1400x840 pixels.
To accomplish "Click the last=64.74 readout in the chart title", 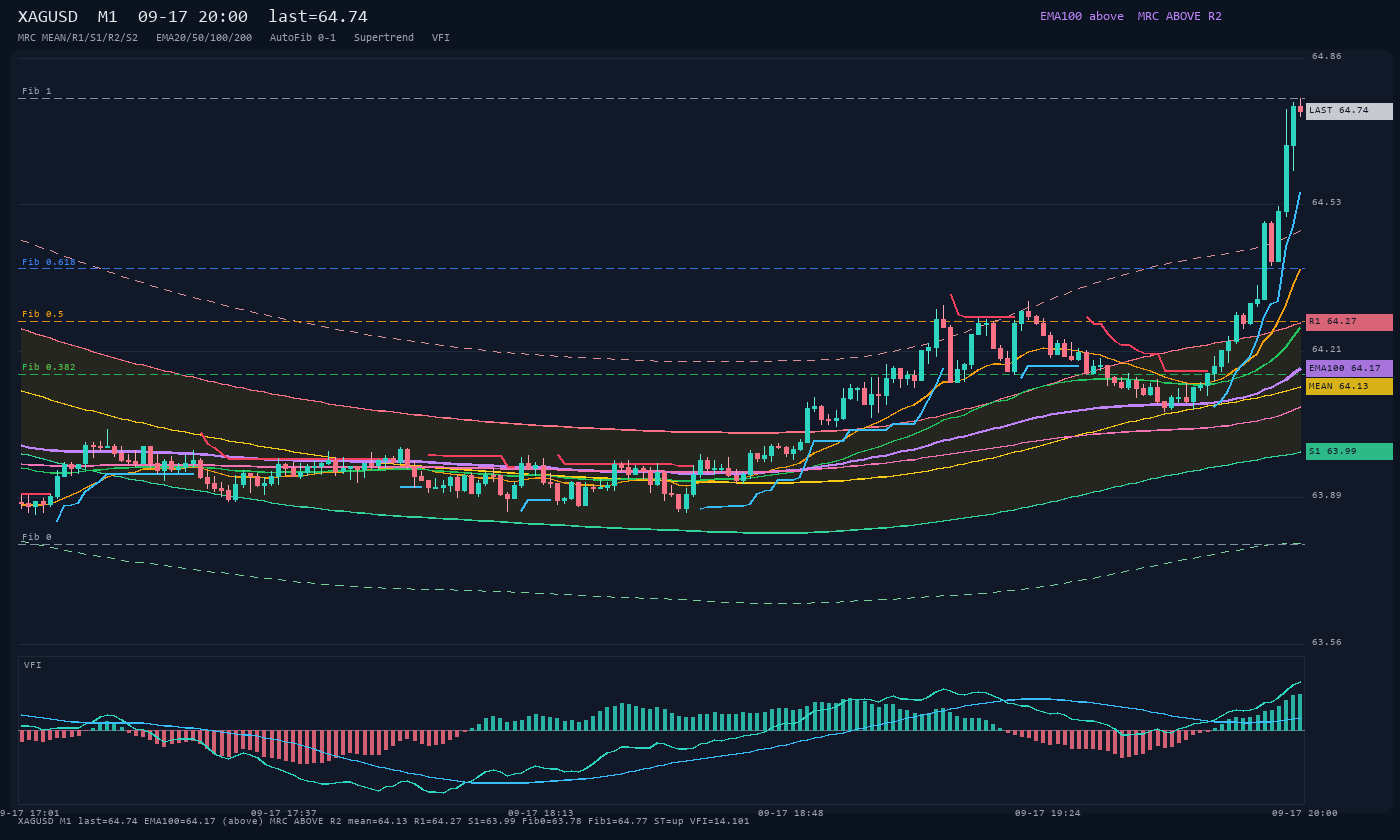I will [318, 17].
